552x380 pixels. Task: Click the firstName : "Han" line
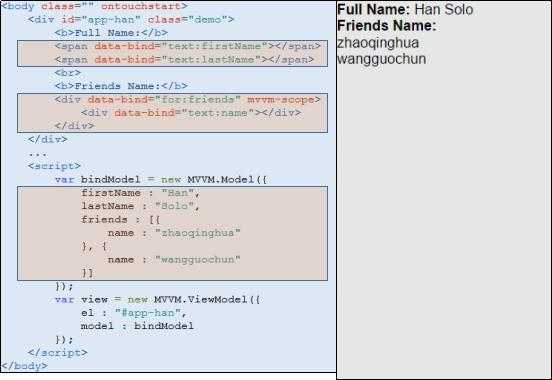coord(141,193)
